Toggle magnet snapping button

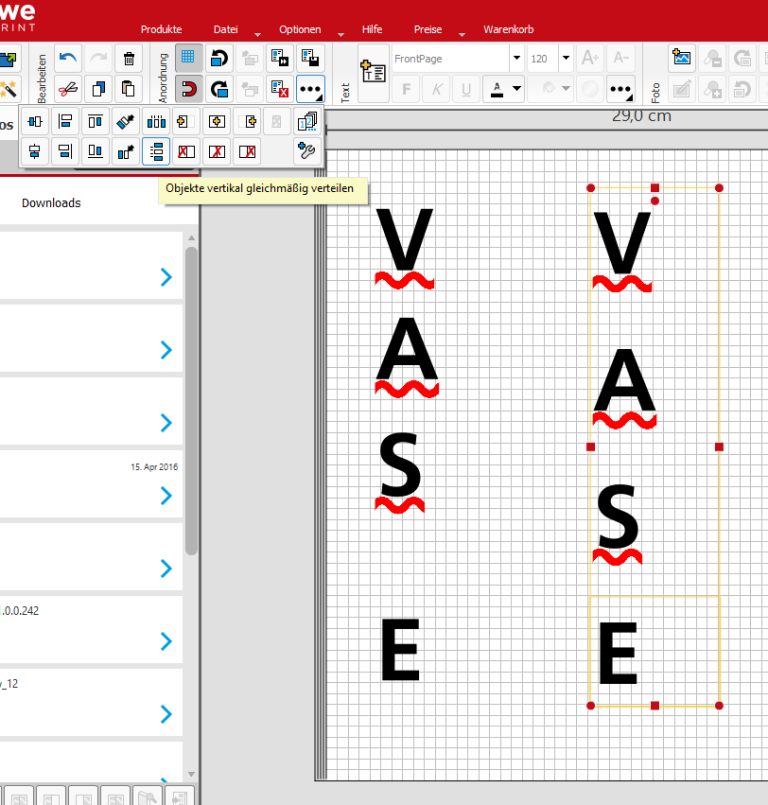click(x=188, y=89)
